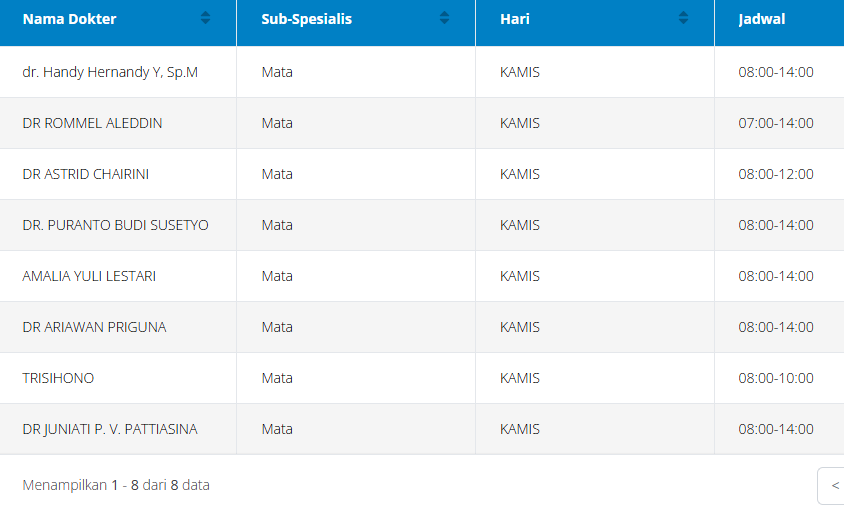Image resolution: width=844 pixels, height=514 pixels.
Task: Select DR. PURANTO BUDI SUSETYO row
Action: pos(115,225)
